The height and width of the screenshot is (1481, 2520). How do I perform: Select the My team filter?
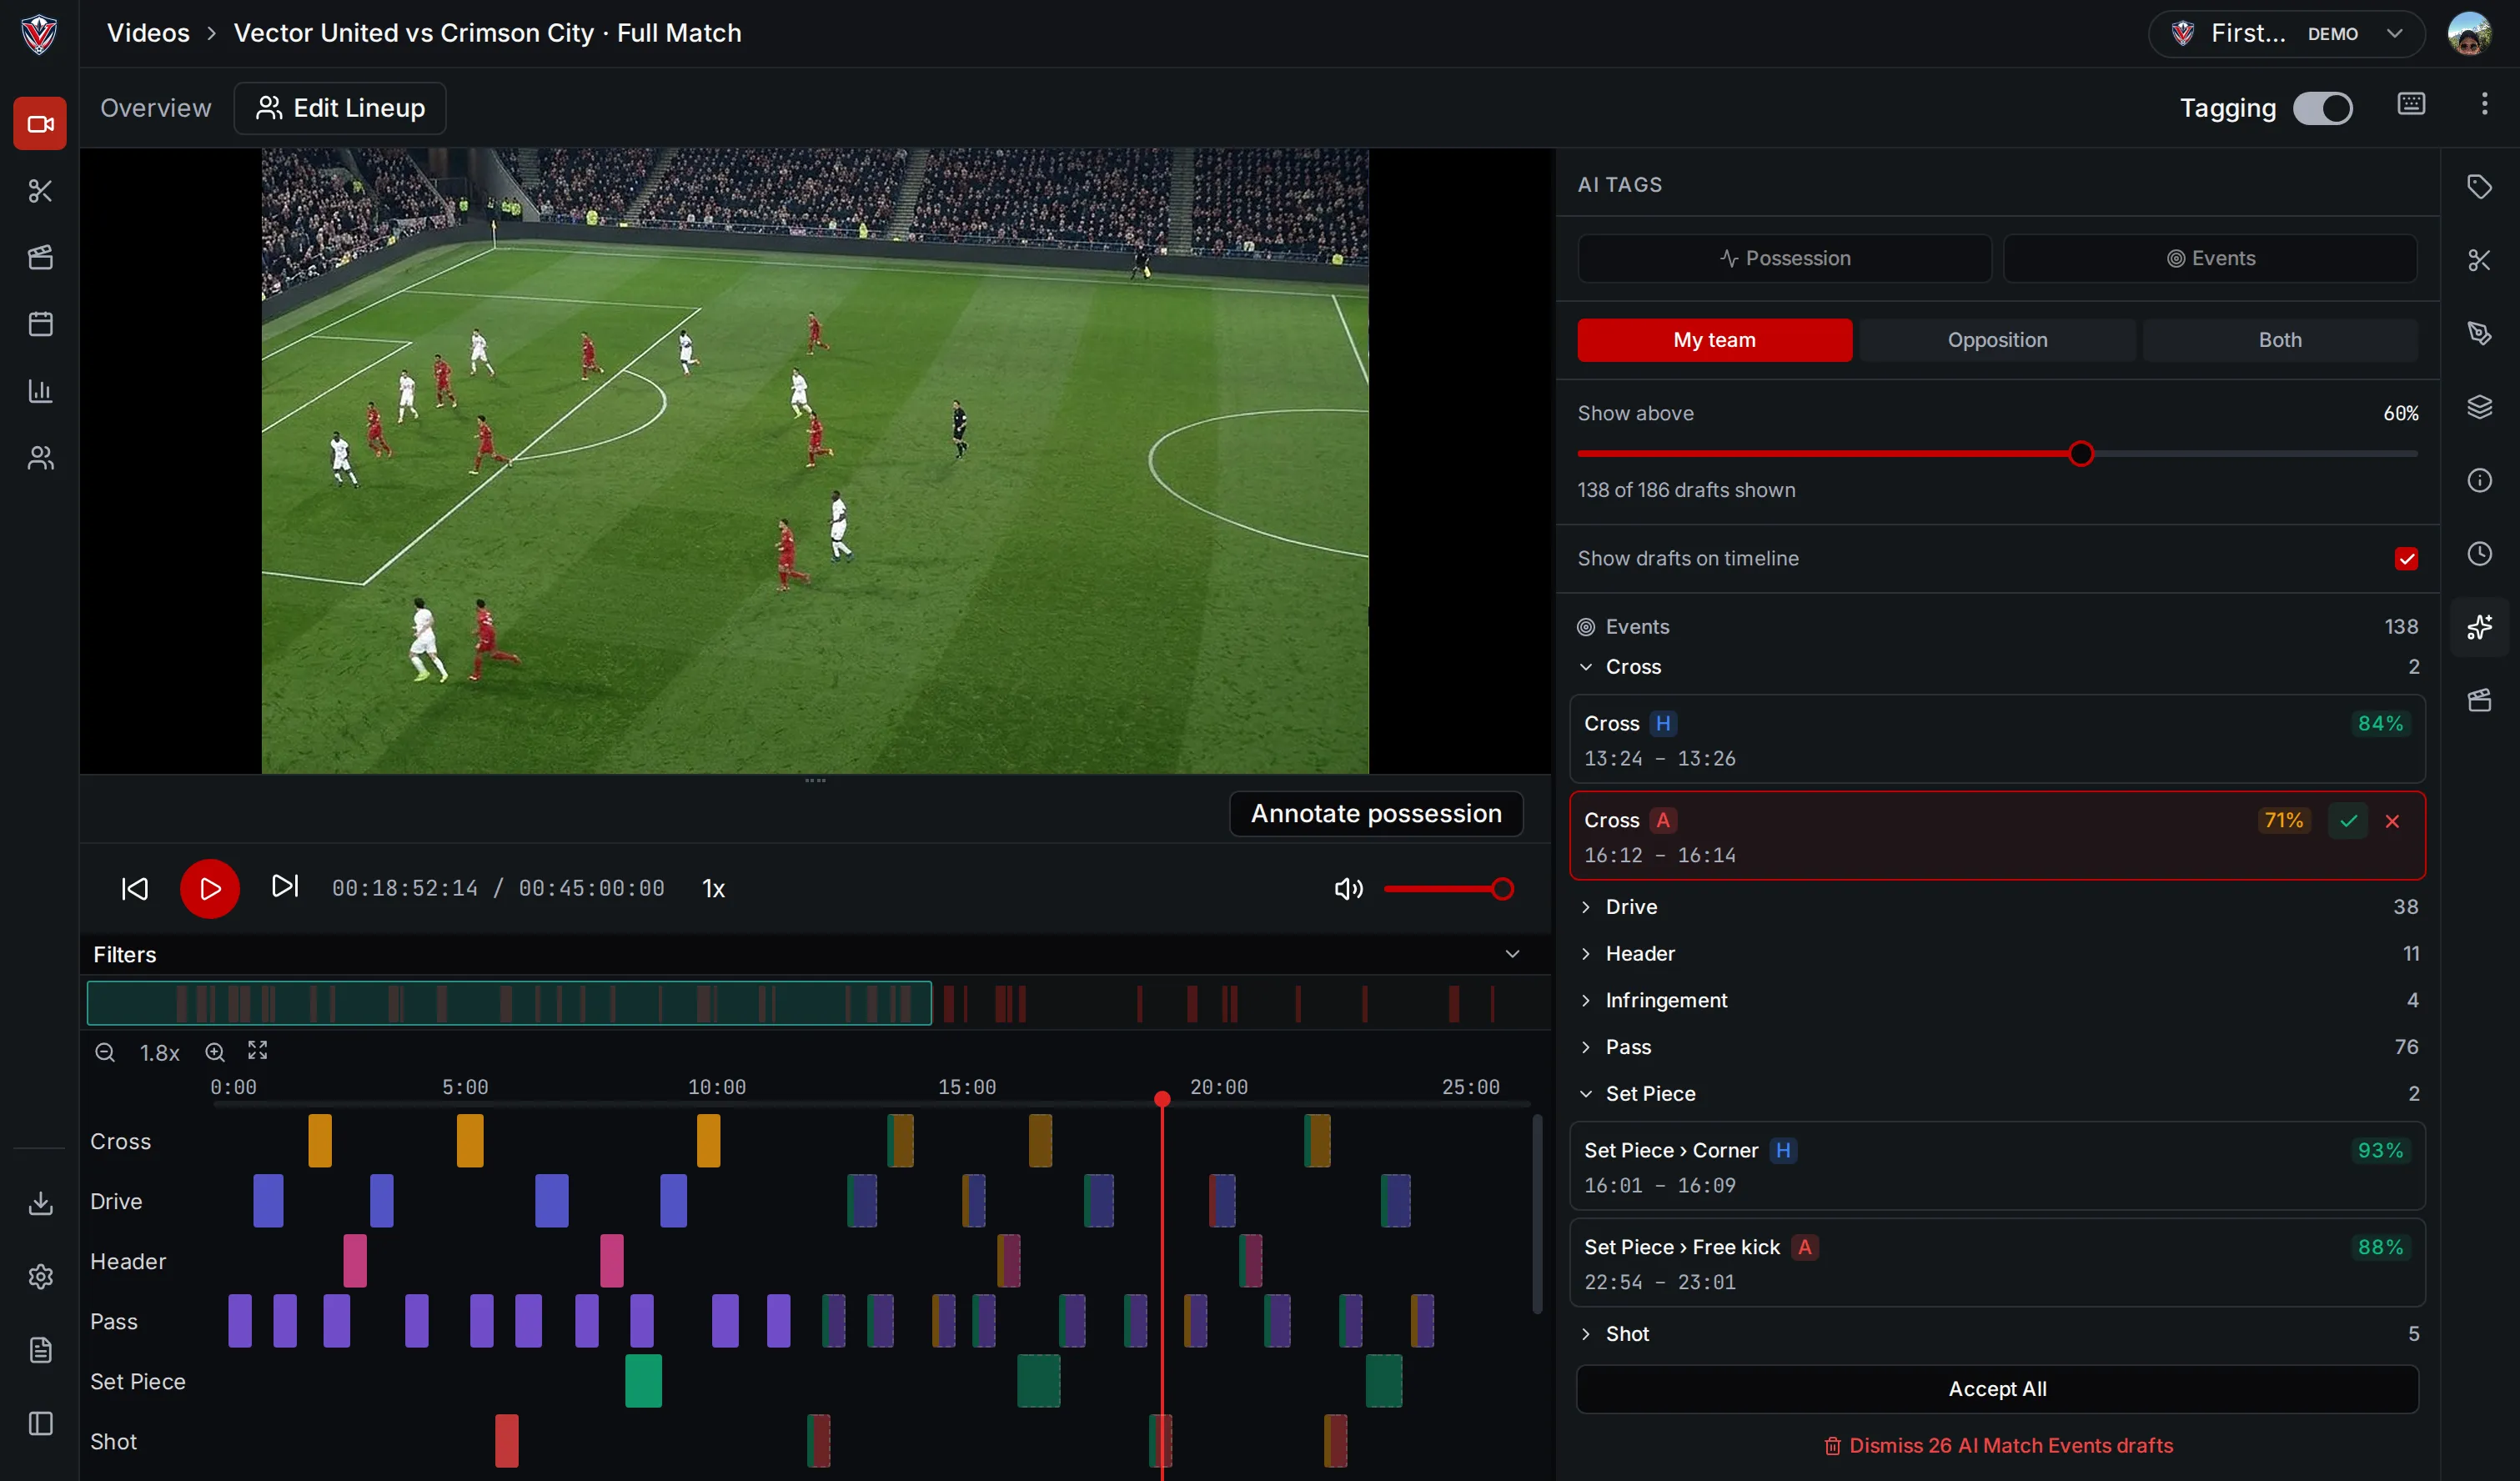(1714, 340)
